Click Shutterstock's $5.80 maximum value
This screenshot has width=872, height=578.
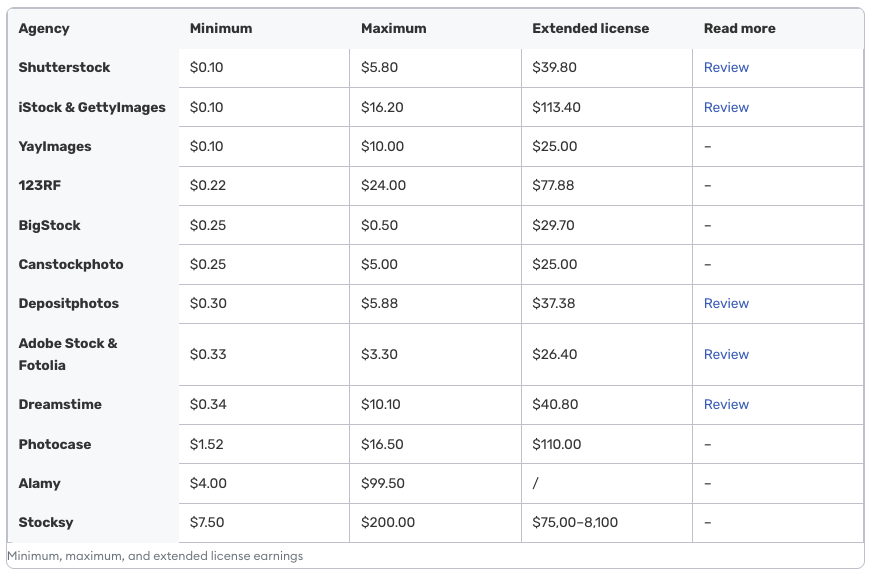tap(379, 67)
